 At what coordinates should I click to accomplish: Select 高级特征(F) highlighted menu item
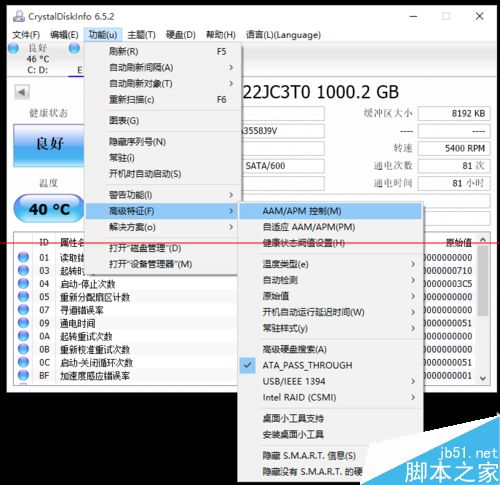[x=163, y=211]
